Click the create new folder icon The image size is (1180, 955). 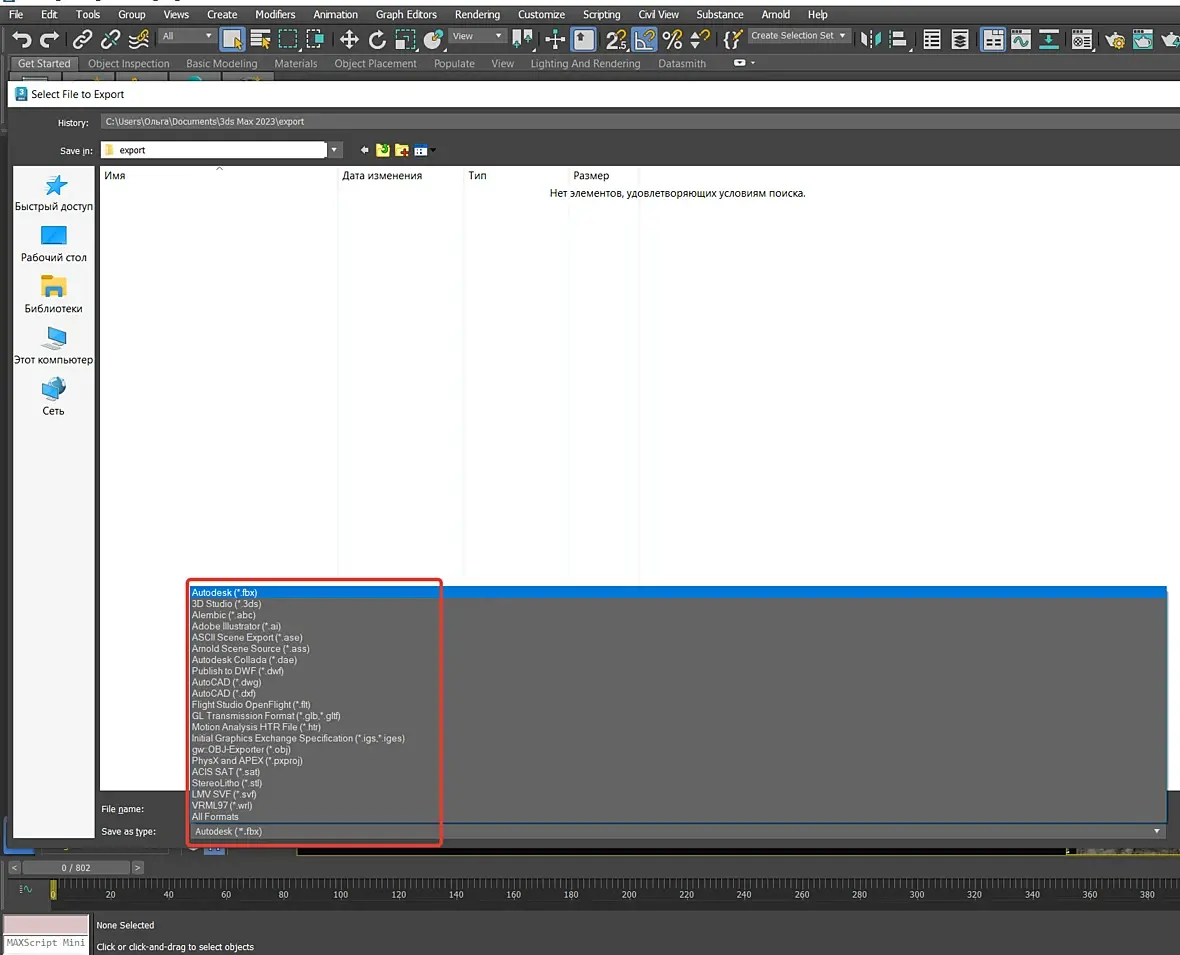[402, 150]
